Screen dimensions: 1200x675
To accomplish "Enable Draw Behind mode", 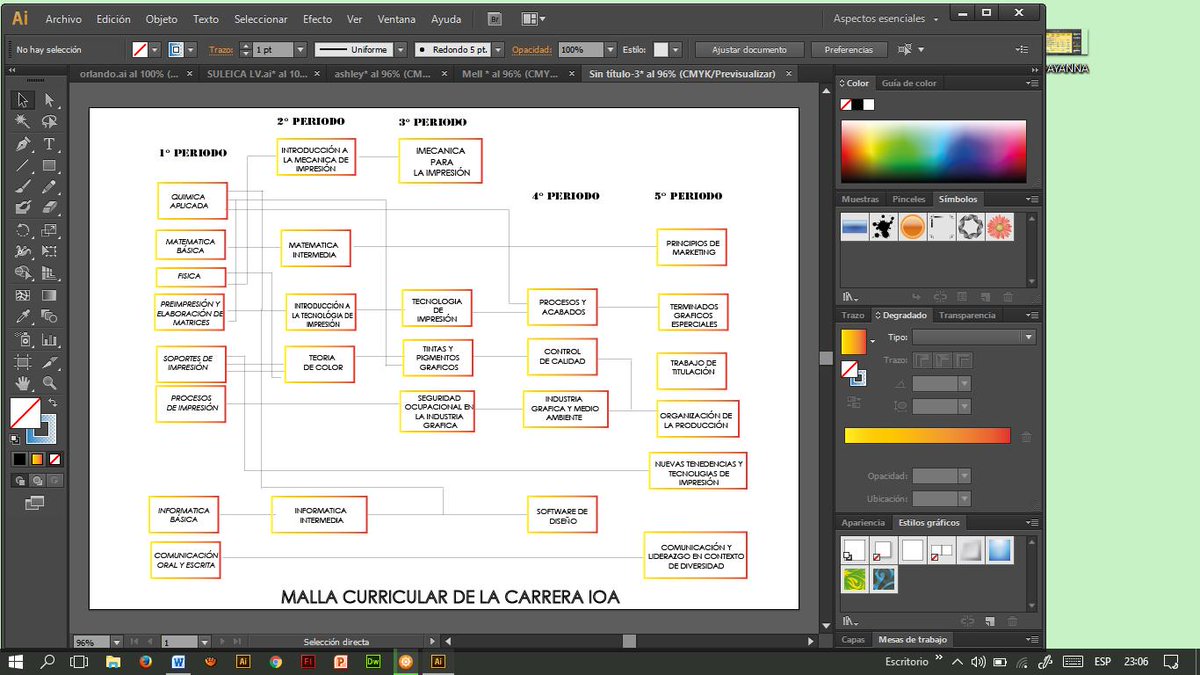I will (x=37, y=481).
